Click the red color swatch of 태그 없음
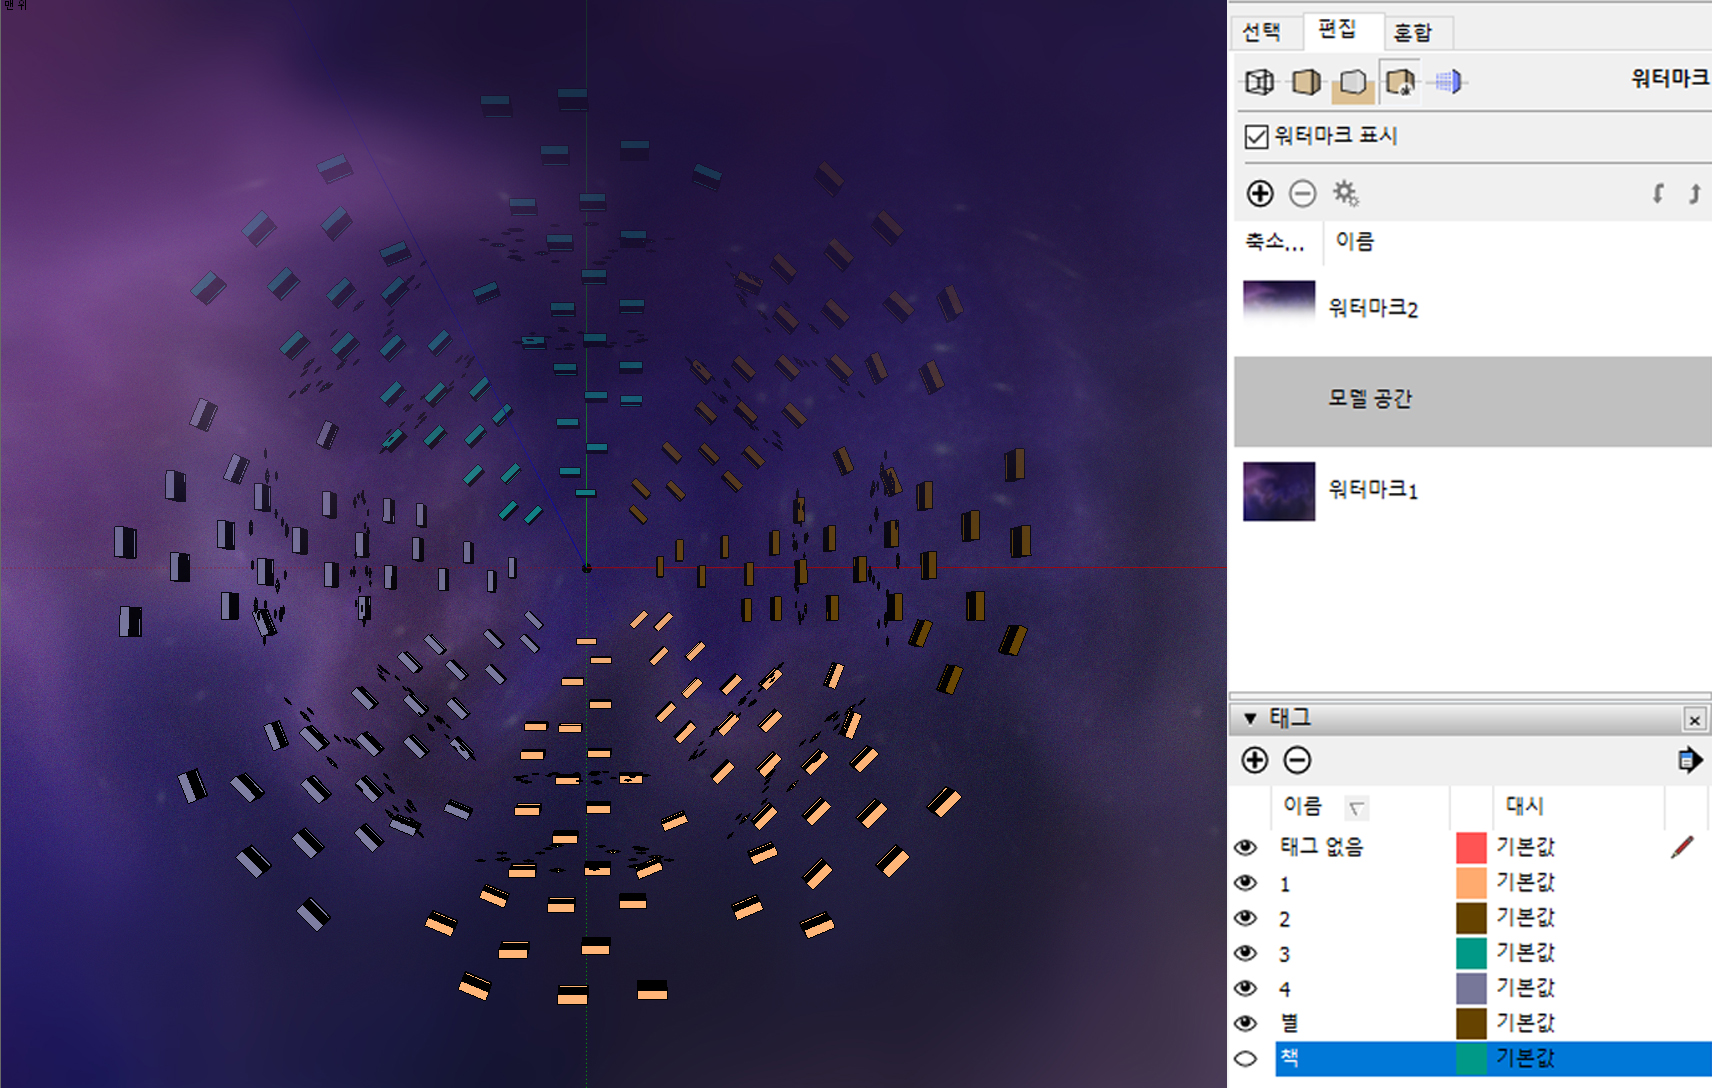 [x=1471, y=847]
